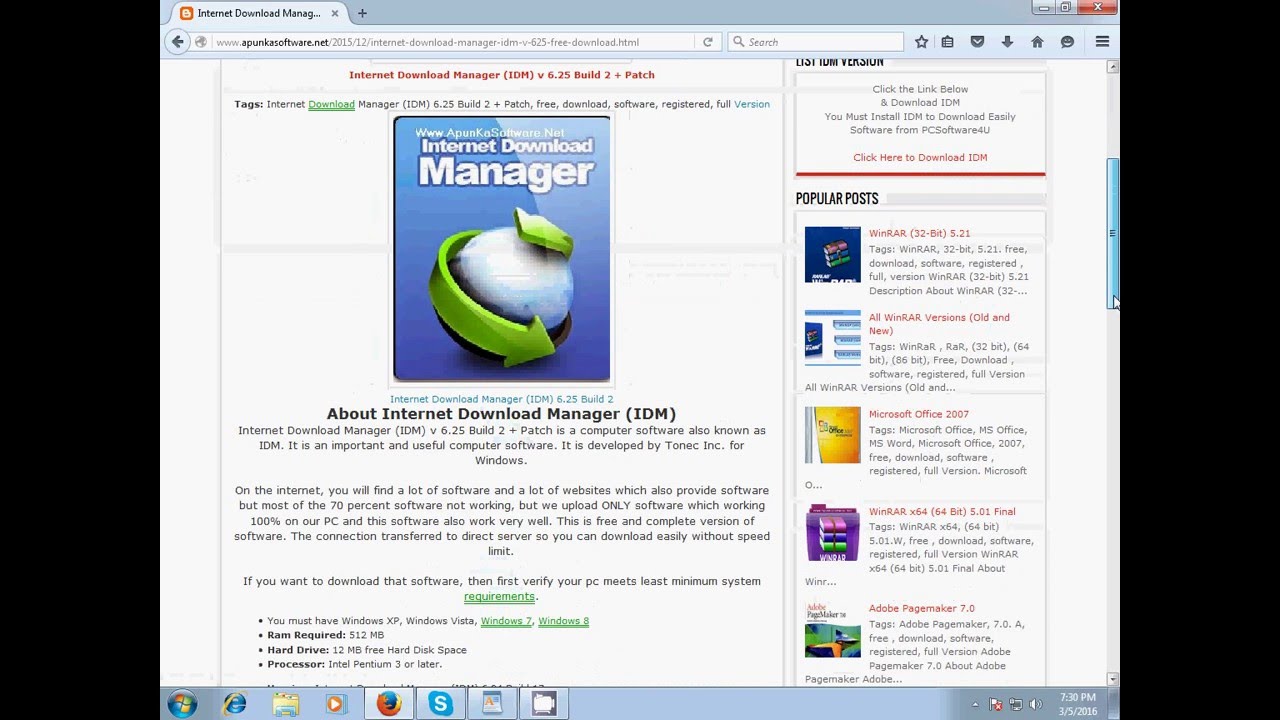Click the green Download tag link

331,104
